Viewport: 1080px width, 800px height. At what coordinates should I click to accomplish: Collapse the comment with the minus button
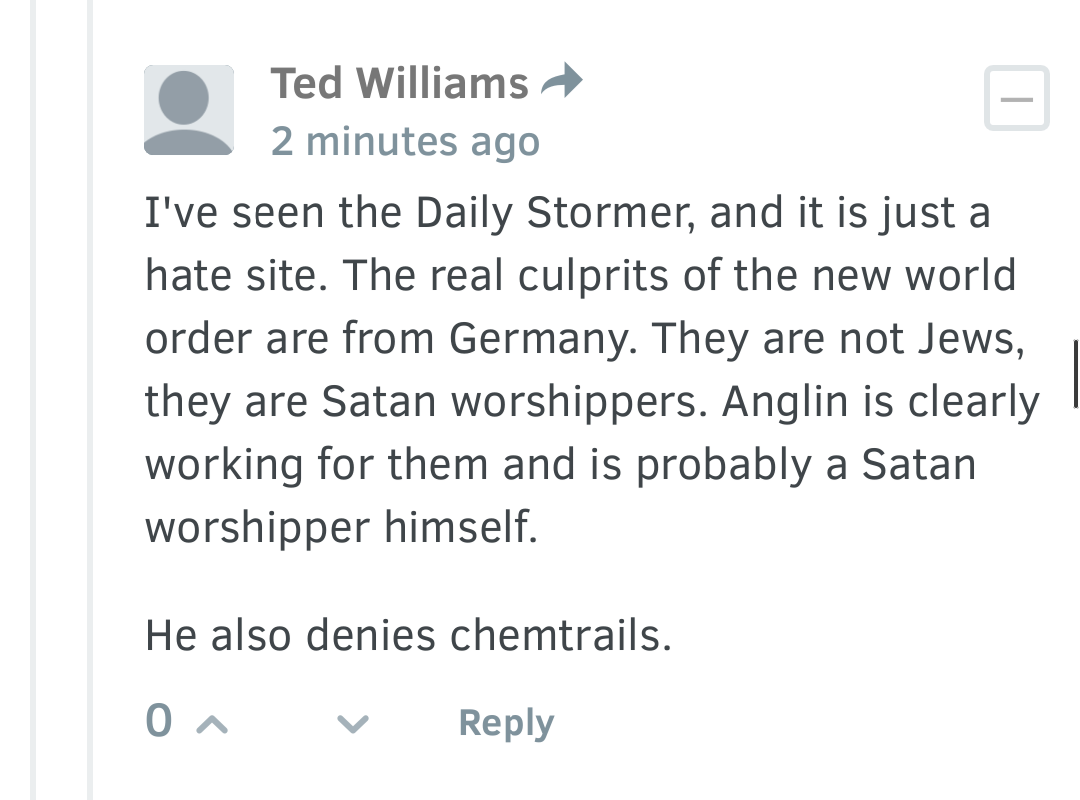(x=1017, y=98)
